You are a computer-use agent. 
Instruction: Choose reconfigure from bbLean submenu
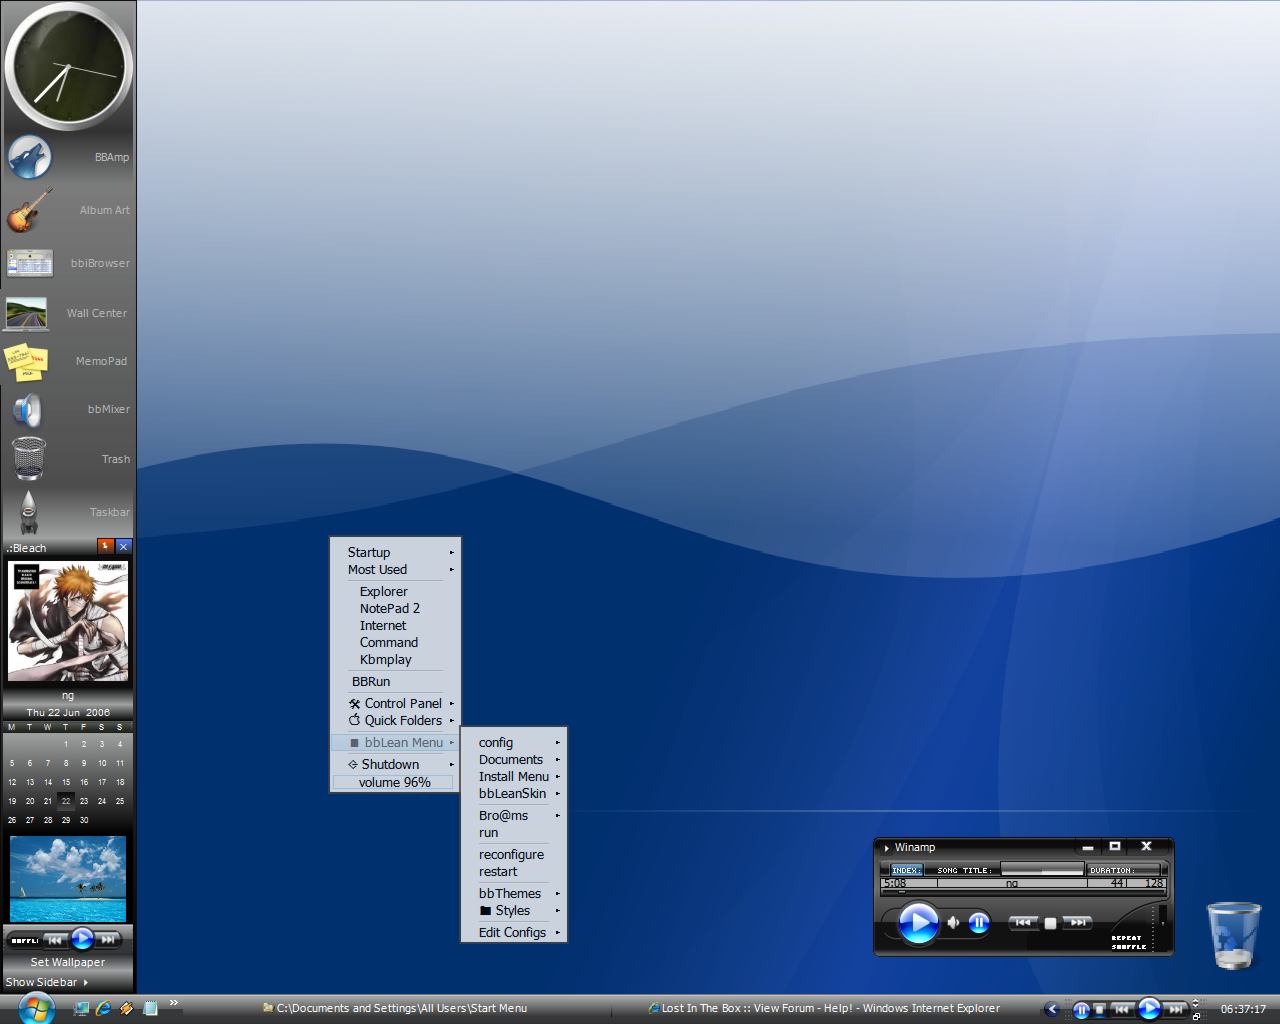click(511, 855)
